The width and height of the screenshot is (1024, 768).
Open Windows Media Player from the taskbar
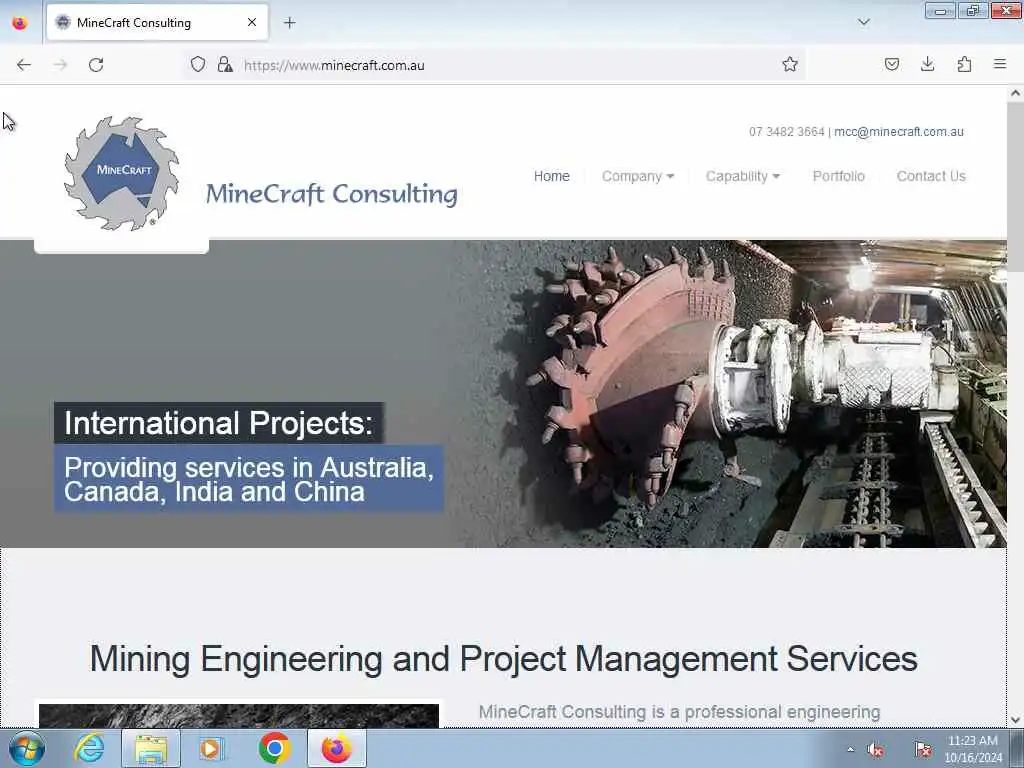click(210, 748)
